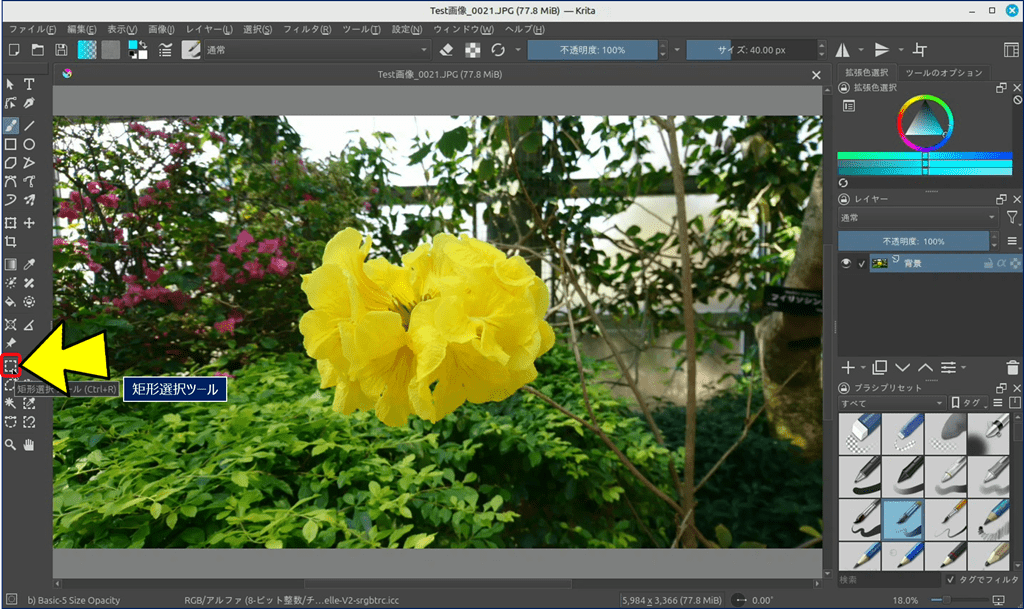Activate the Pan hand tool
The image size is (1024, 609).
(29, 444)
